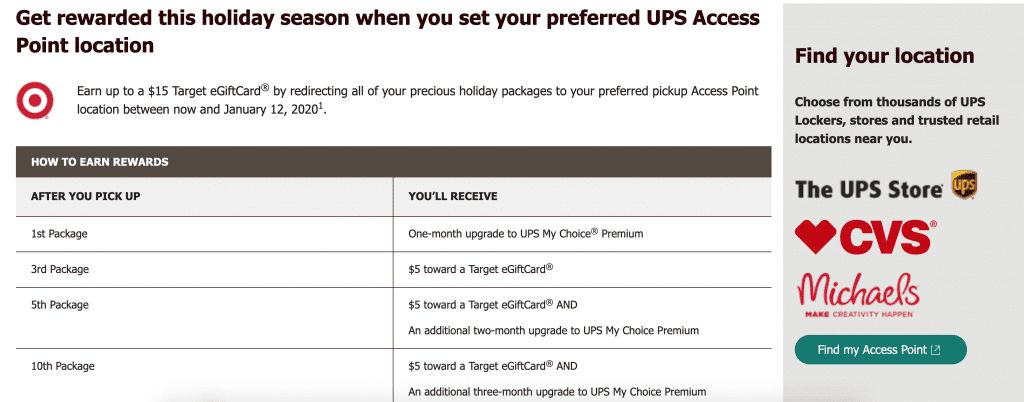
Task: Select the AFTER YOU PICK UP column header
Action: (x=86, y=196)
